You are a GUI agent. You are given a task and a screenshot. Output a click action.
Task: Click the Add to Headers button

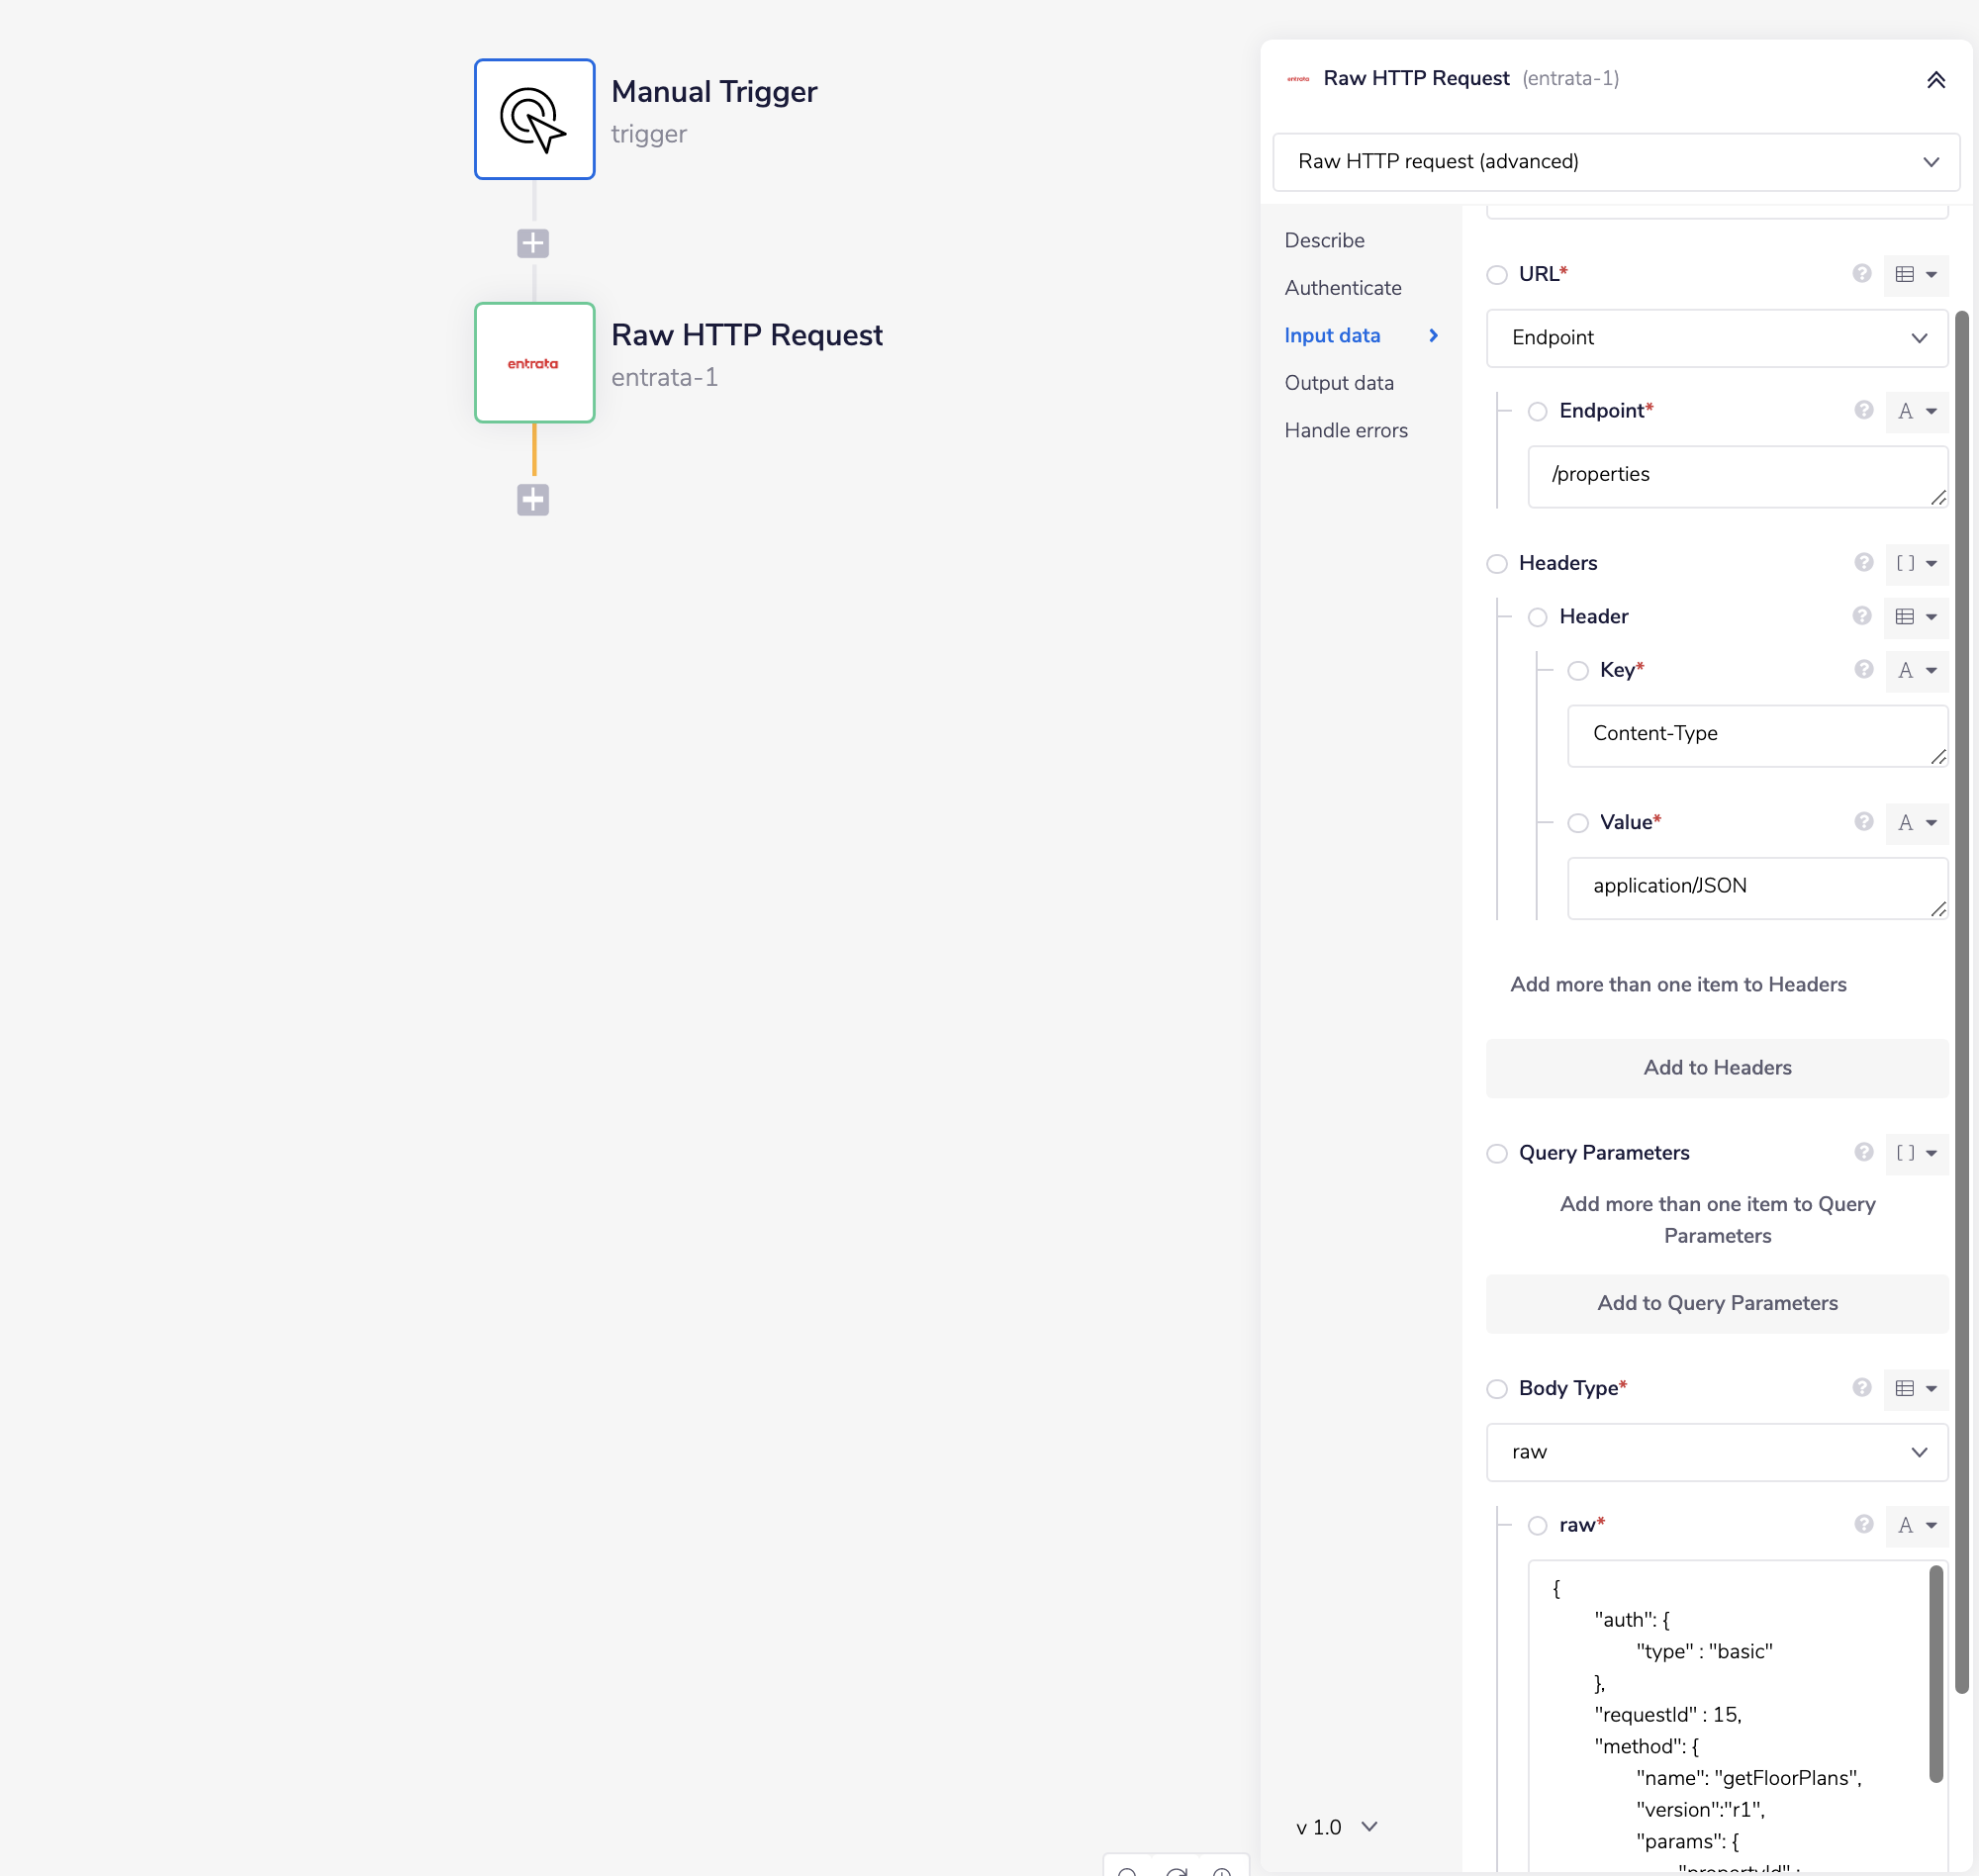(1716, 1068)
